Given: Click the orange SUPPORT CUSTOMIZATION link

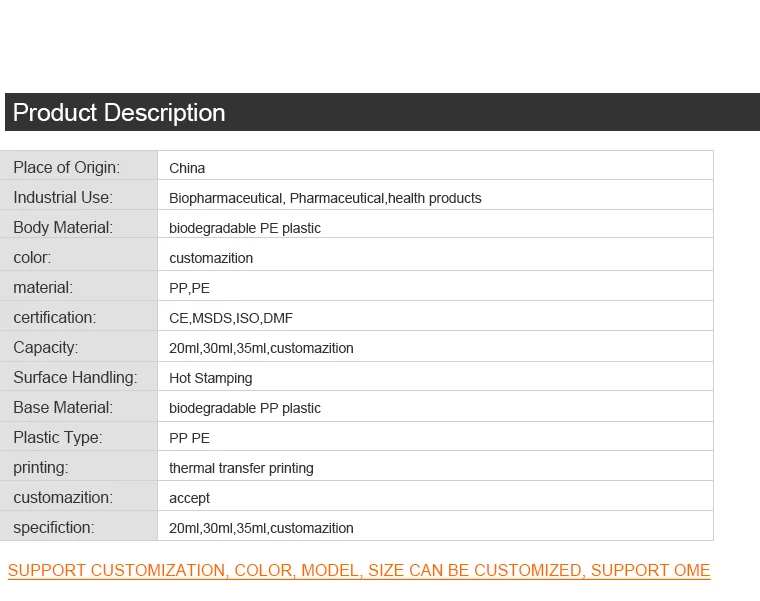Looking at the screenshot, I should (x=358, y=570).
